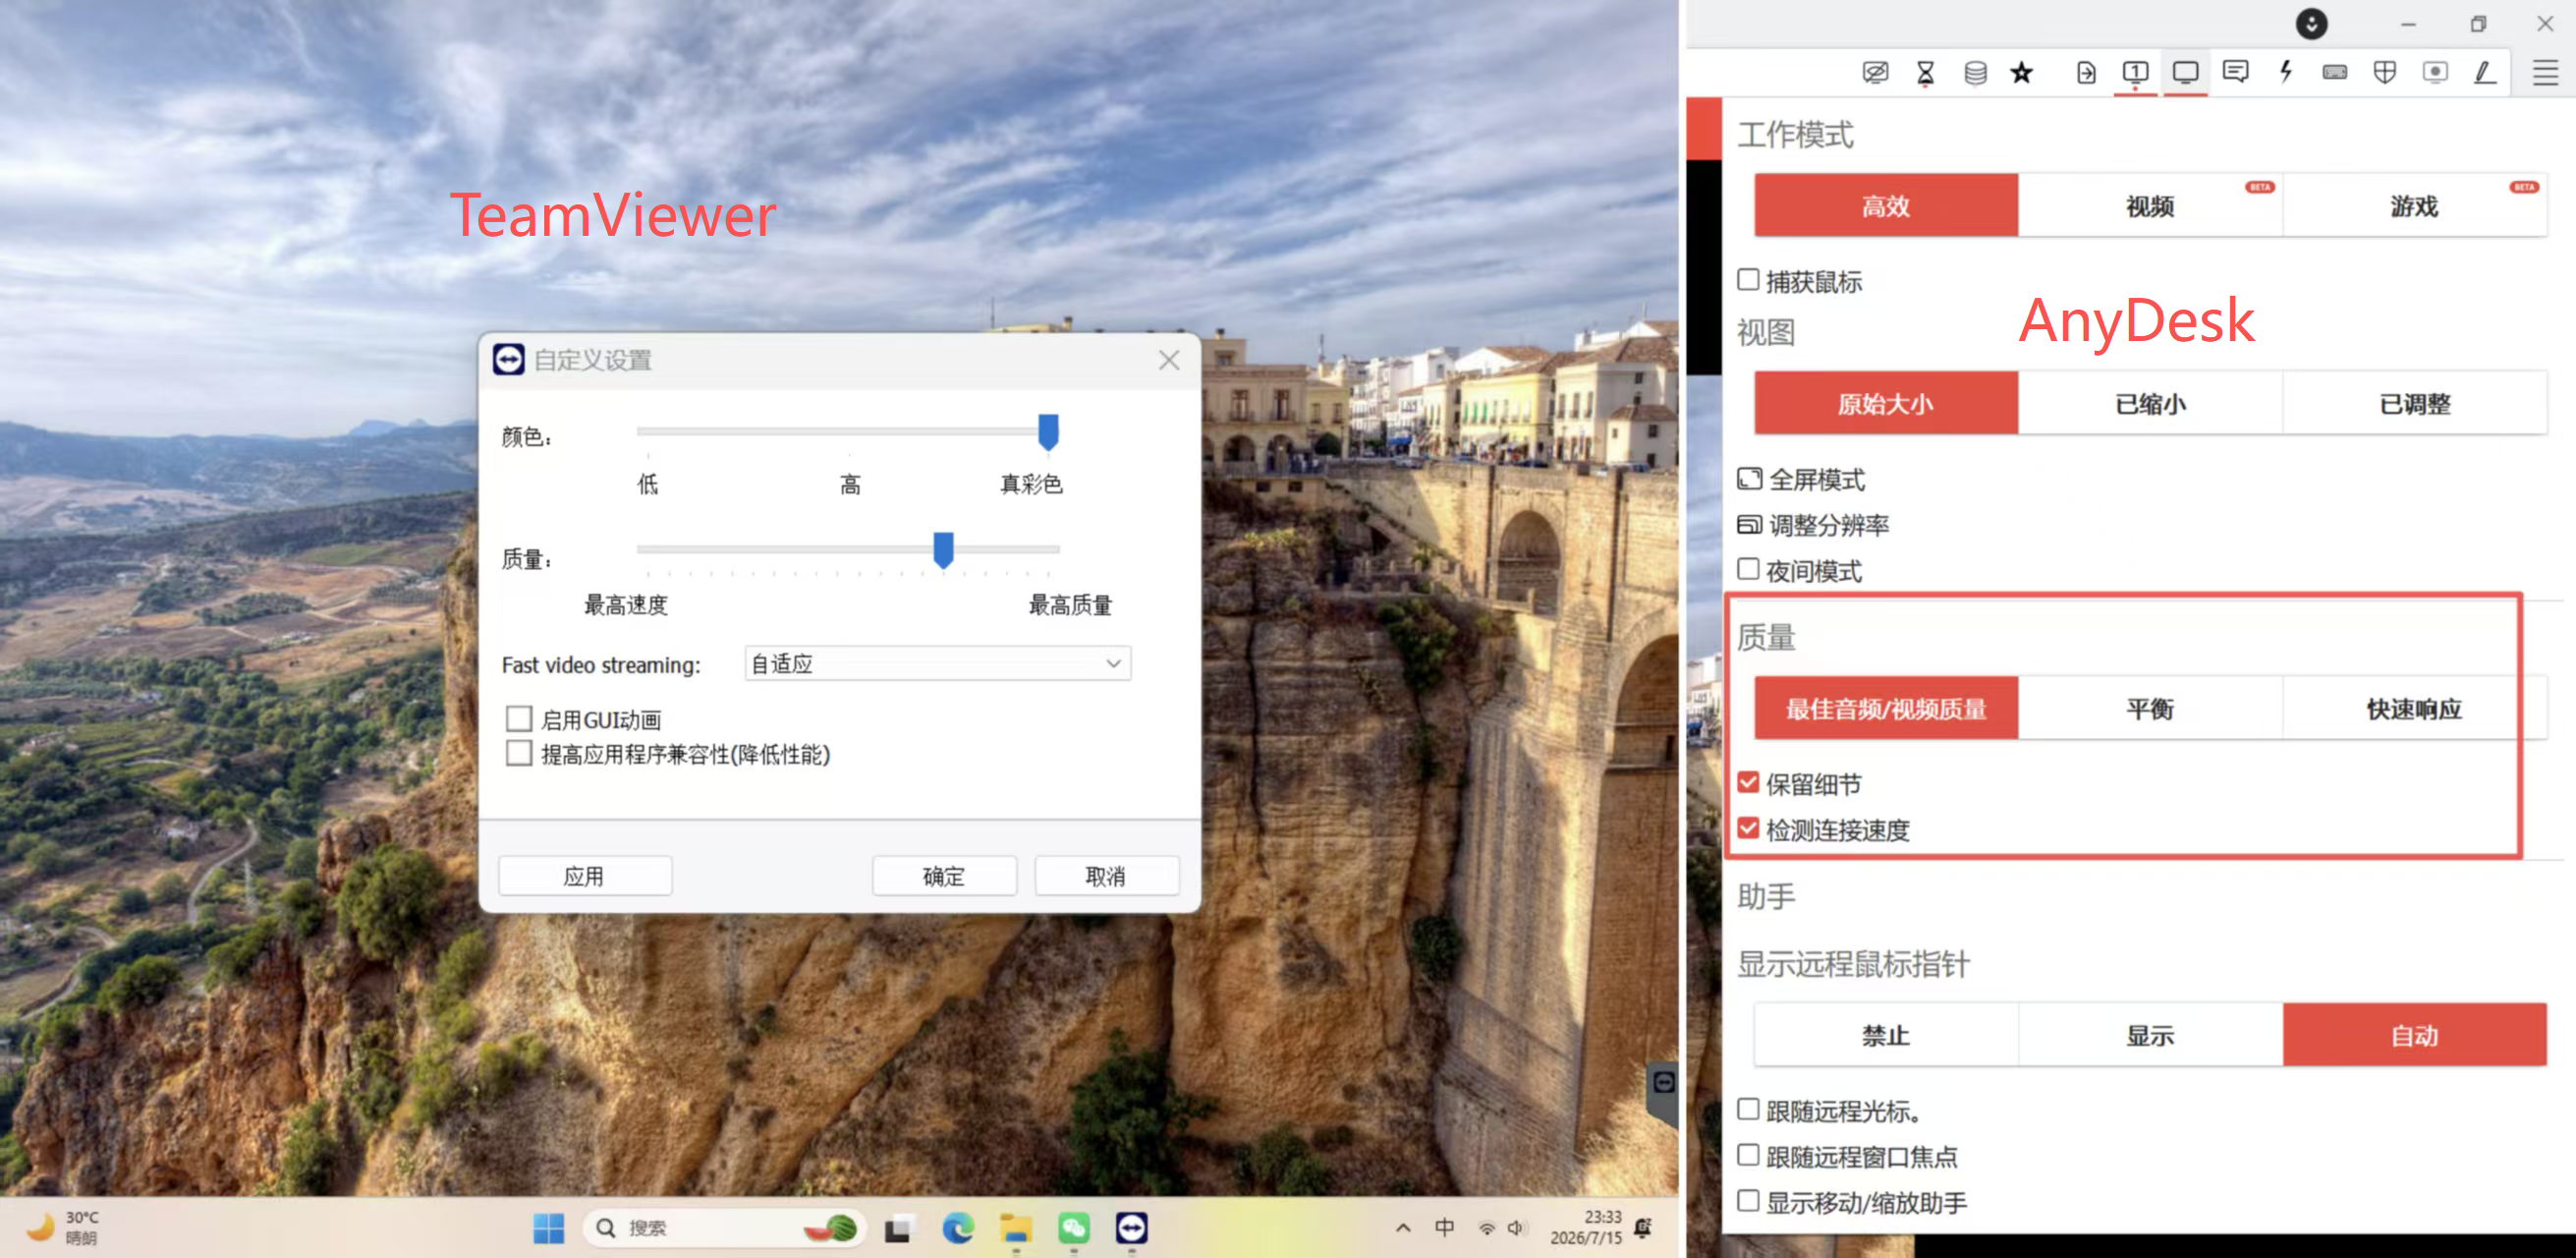This screenshot has height=1258, width=2576.
Task: Click the adjust resolution icon (调整分辨率)
Action: 1749,525
